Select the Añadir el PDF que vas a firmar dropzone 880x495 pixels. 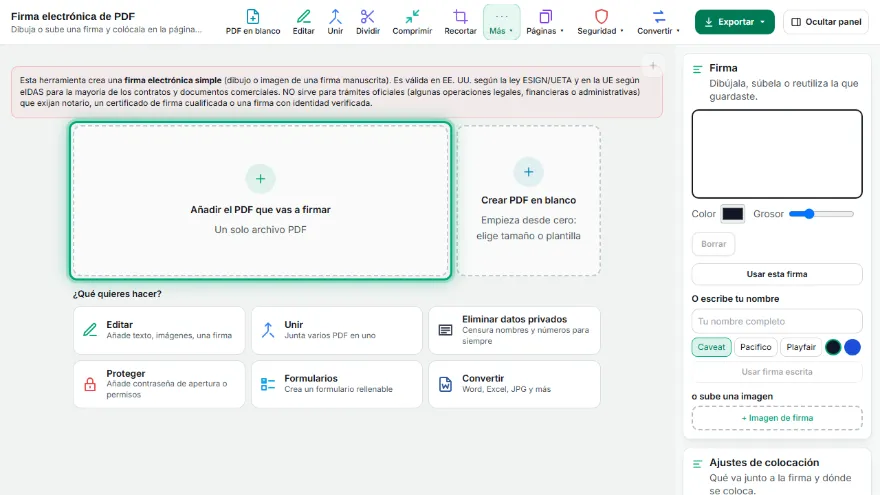tap(260, 200)
